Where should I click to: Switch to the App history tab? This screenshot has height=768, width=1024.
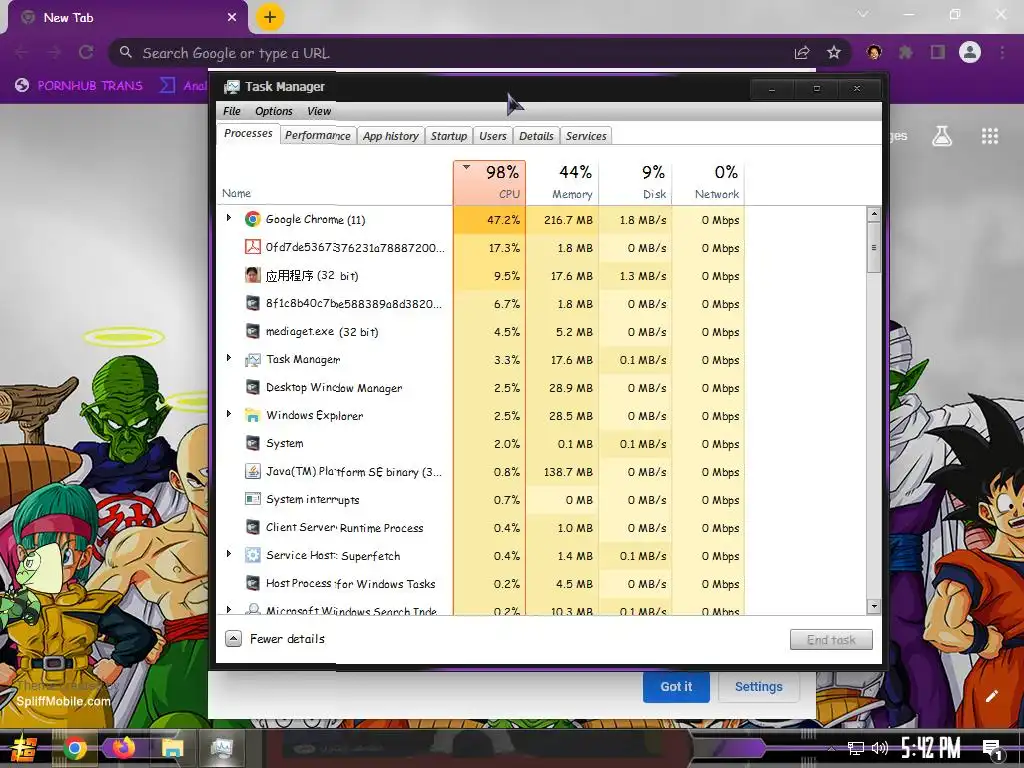coord(391,136)
